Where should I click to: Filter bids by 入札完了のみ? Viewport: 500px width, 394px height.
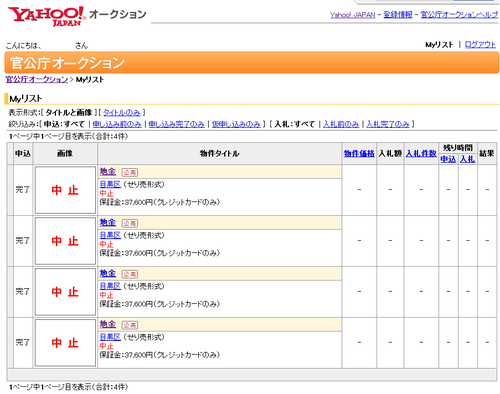[388, 124]
